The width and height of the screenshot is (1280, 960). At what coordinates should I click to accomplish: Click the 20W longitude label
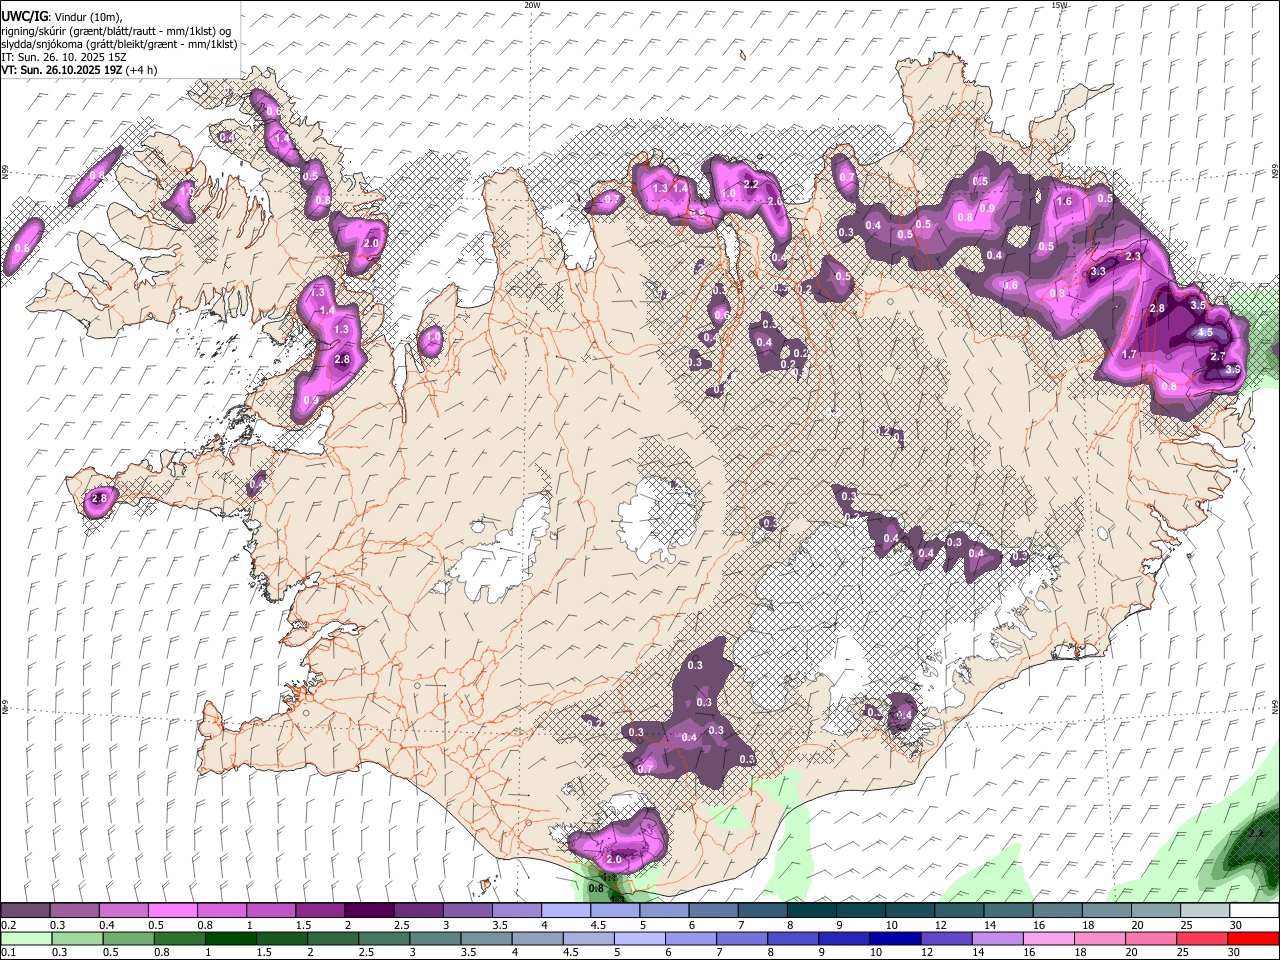pos(532,5)
